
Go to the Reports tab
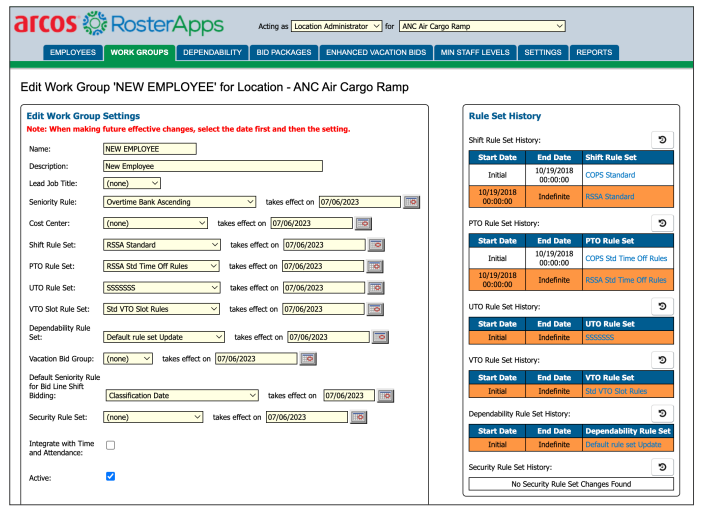pos(594,52)
